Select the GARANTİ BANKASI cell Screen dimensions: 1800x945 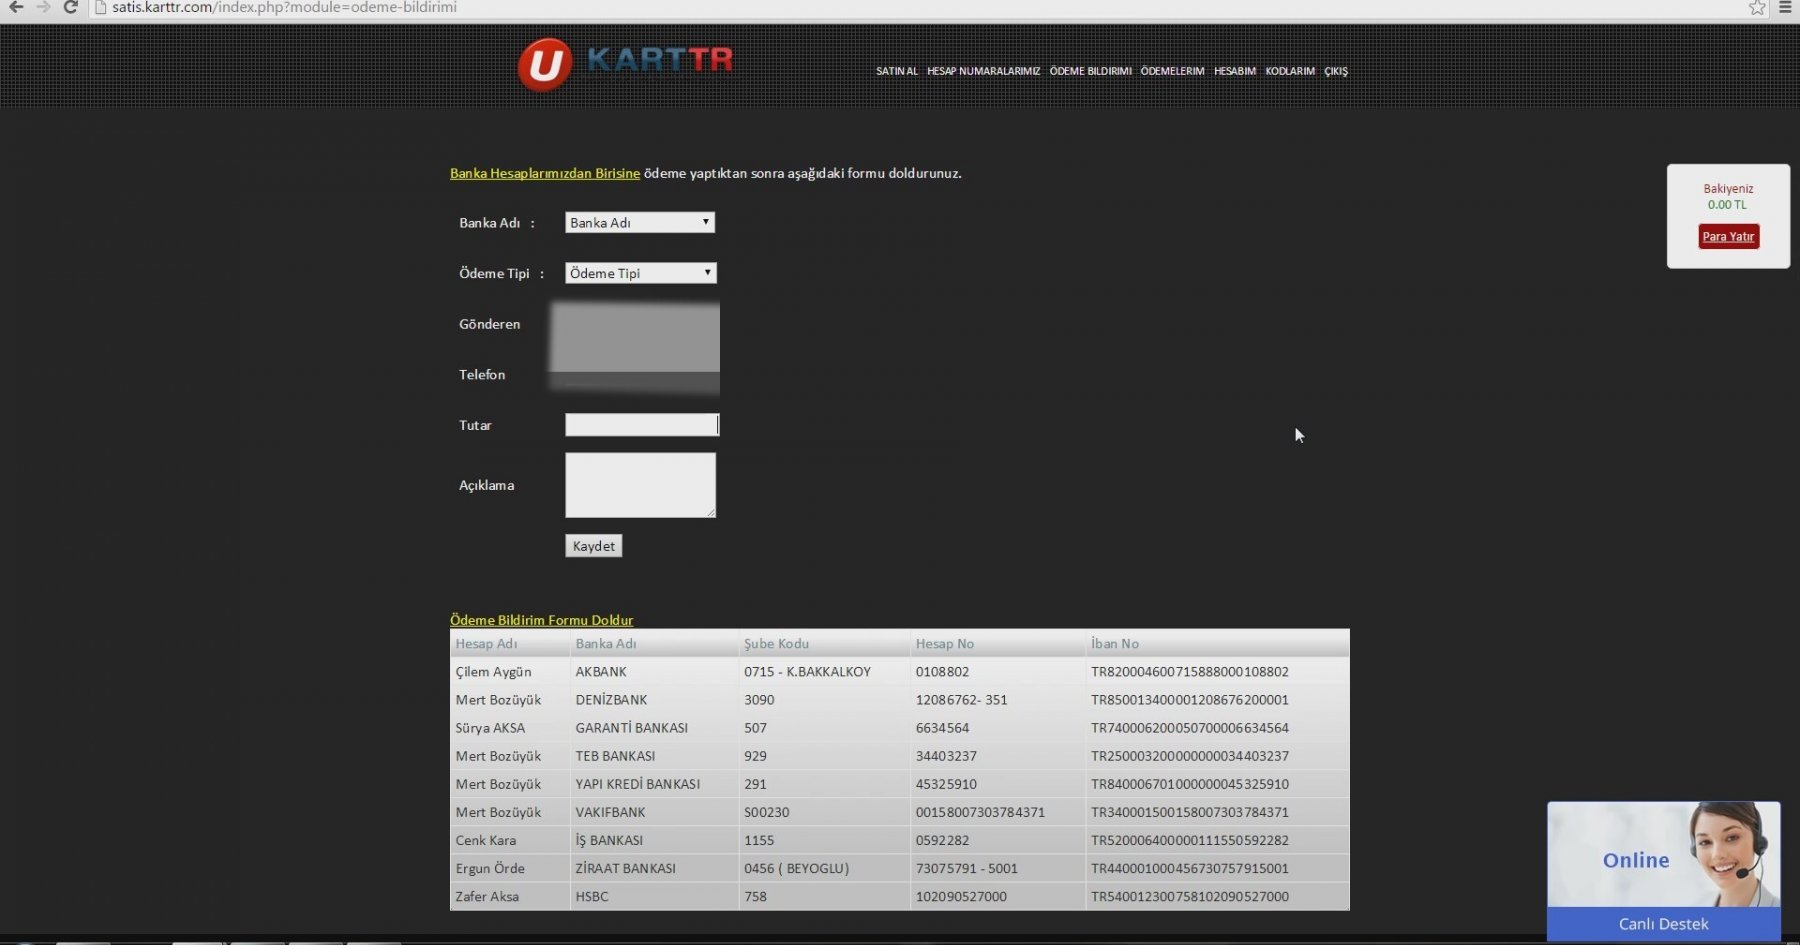point(631,728)
